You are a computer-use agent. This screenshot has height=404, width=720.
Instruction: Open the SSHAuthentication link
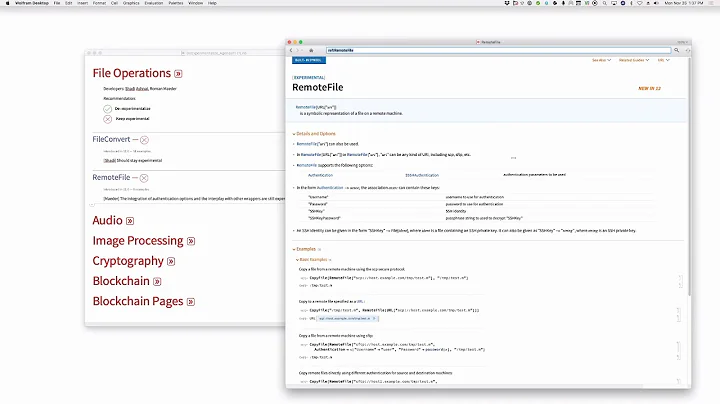pyautogui.click(x=422, y=175)
